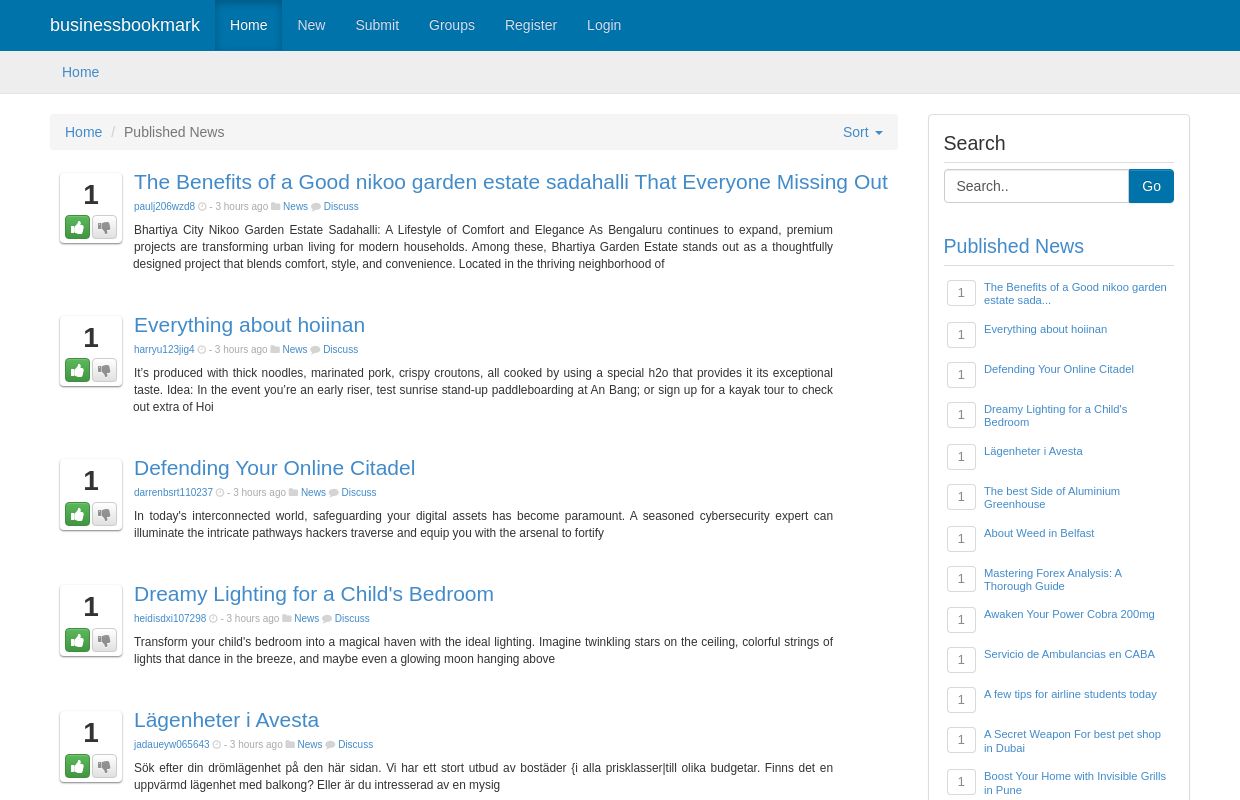The width and height of the screenshot is (1240, 800).
Task: Switch to the New section
Action: pyautogui.click(x=311, y=25)
